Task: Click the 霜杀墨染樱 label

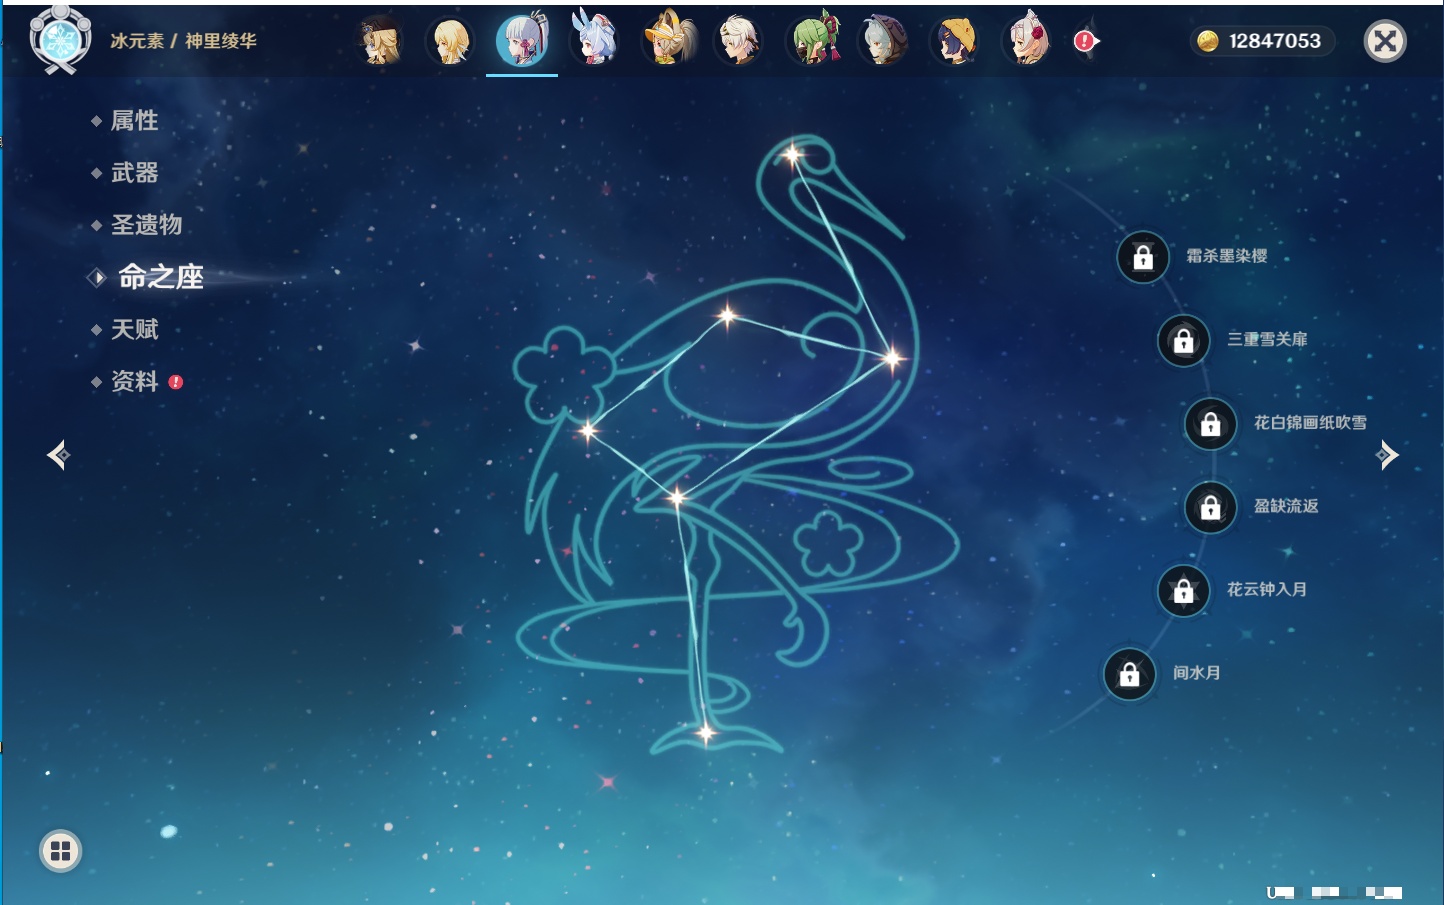Action: (1226, 256)
